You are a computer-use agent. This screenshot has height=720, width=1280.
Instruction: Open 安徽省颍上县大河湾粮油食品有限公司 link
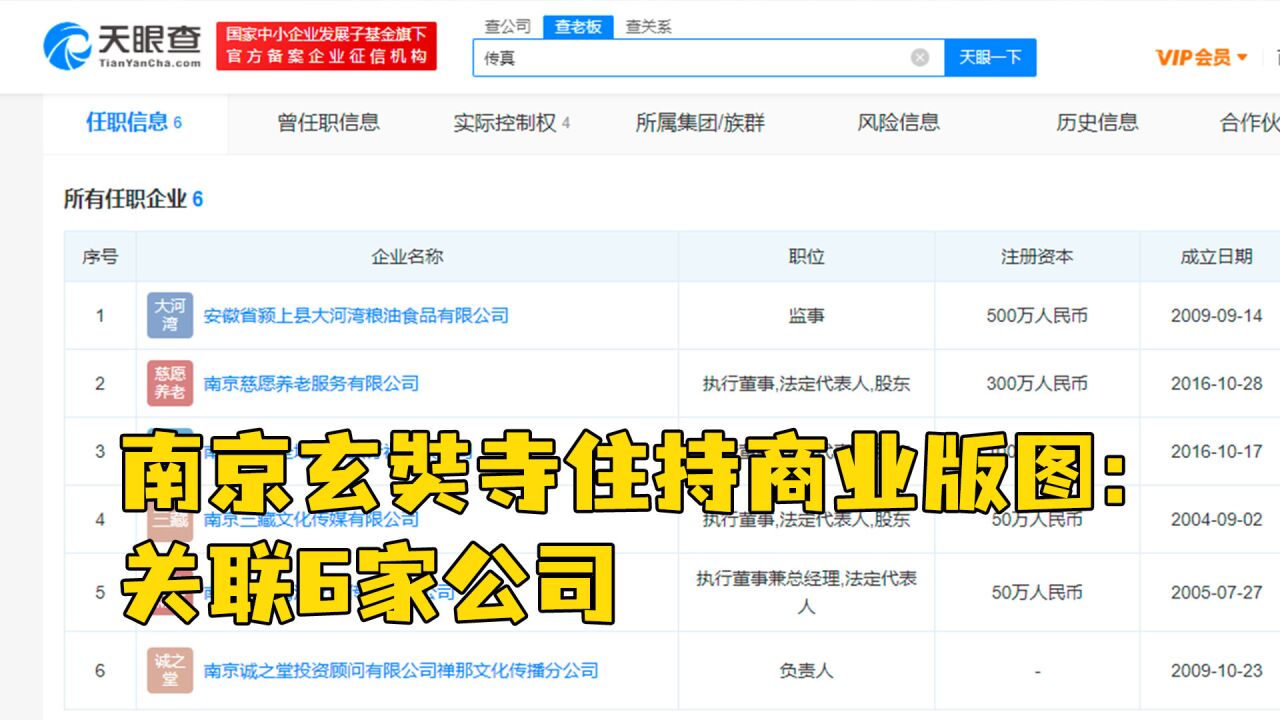click(x=356, y=316)
